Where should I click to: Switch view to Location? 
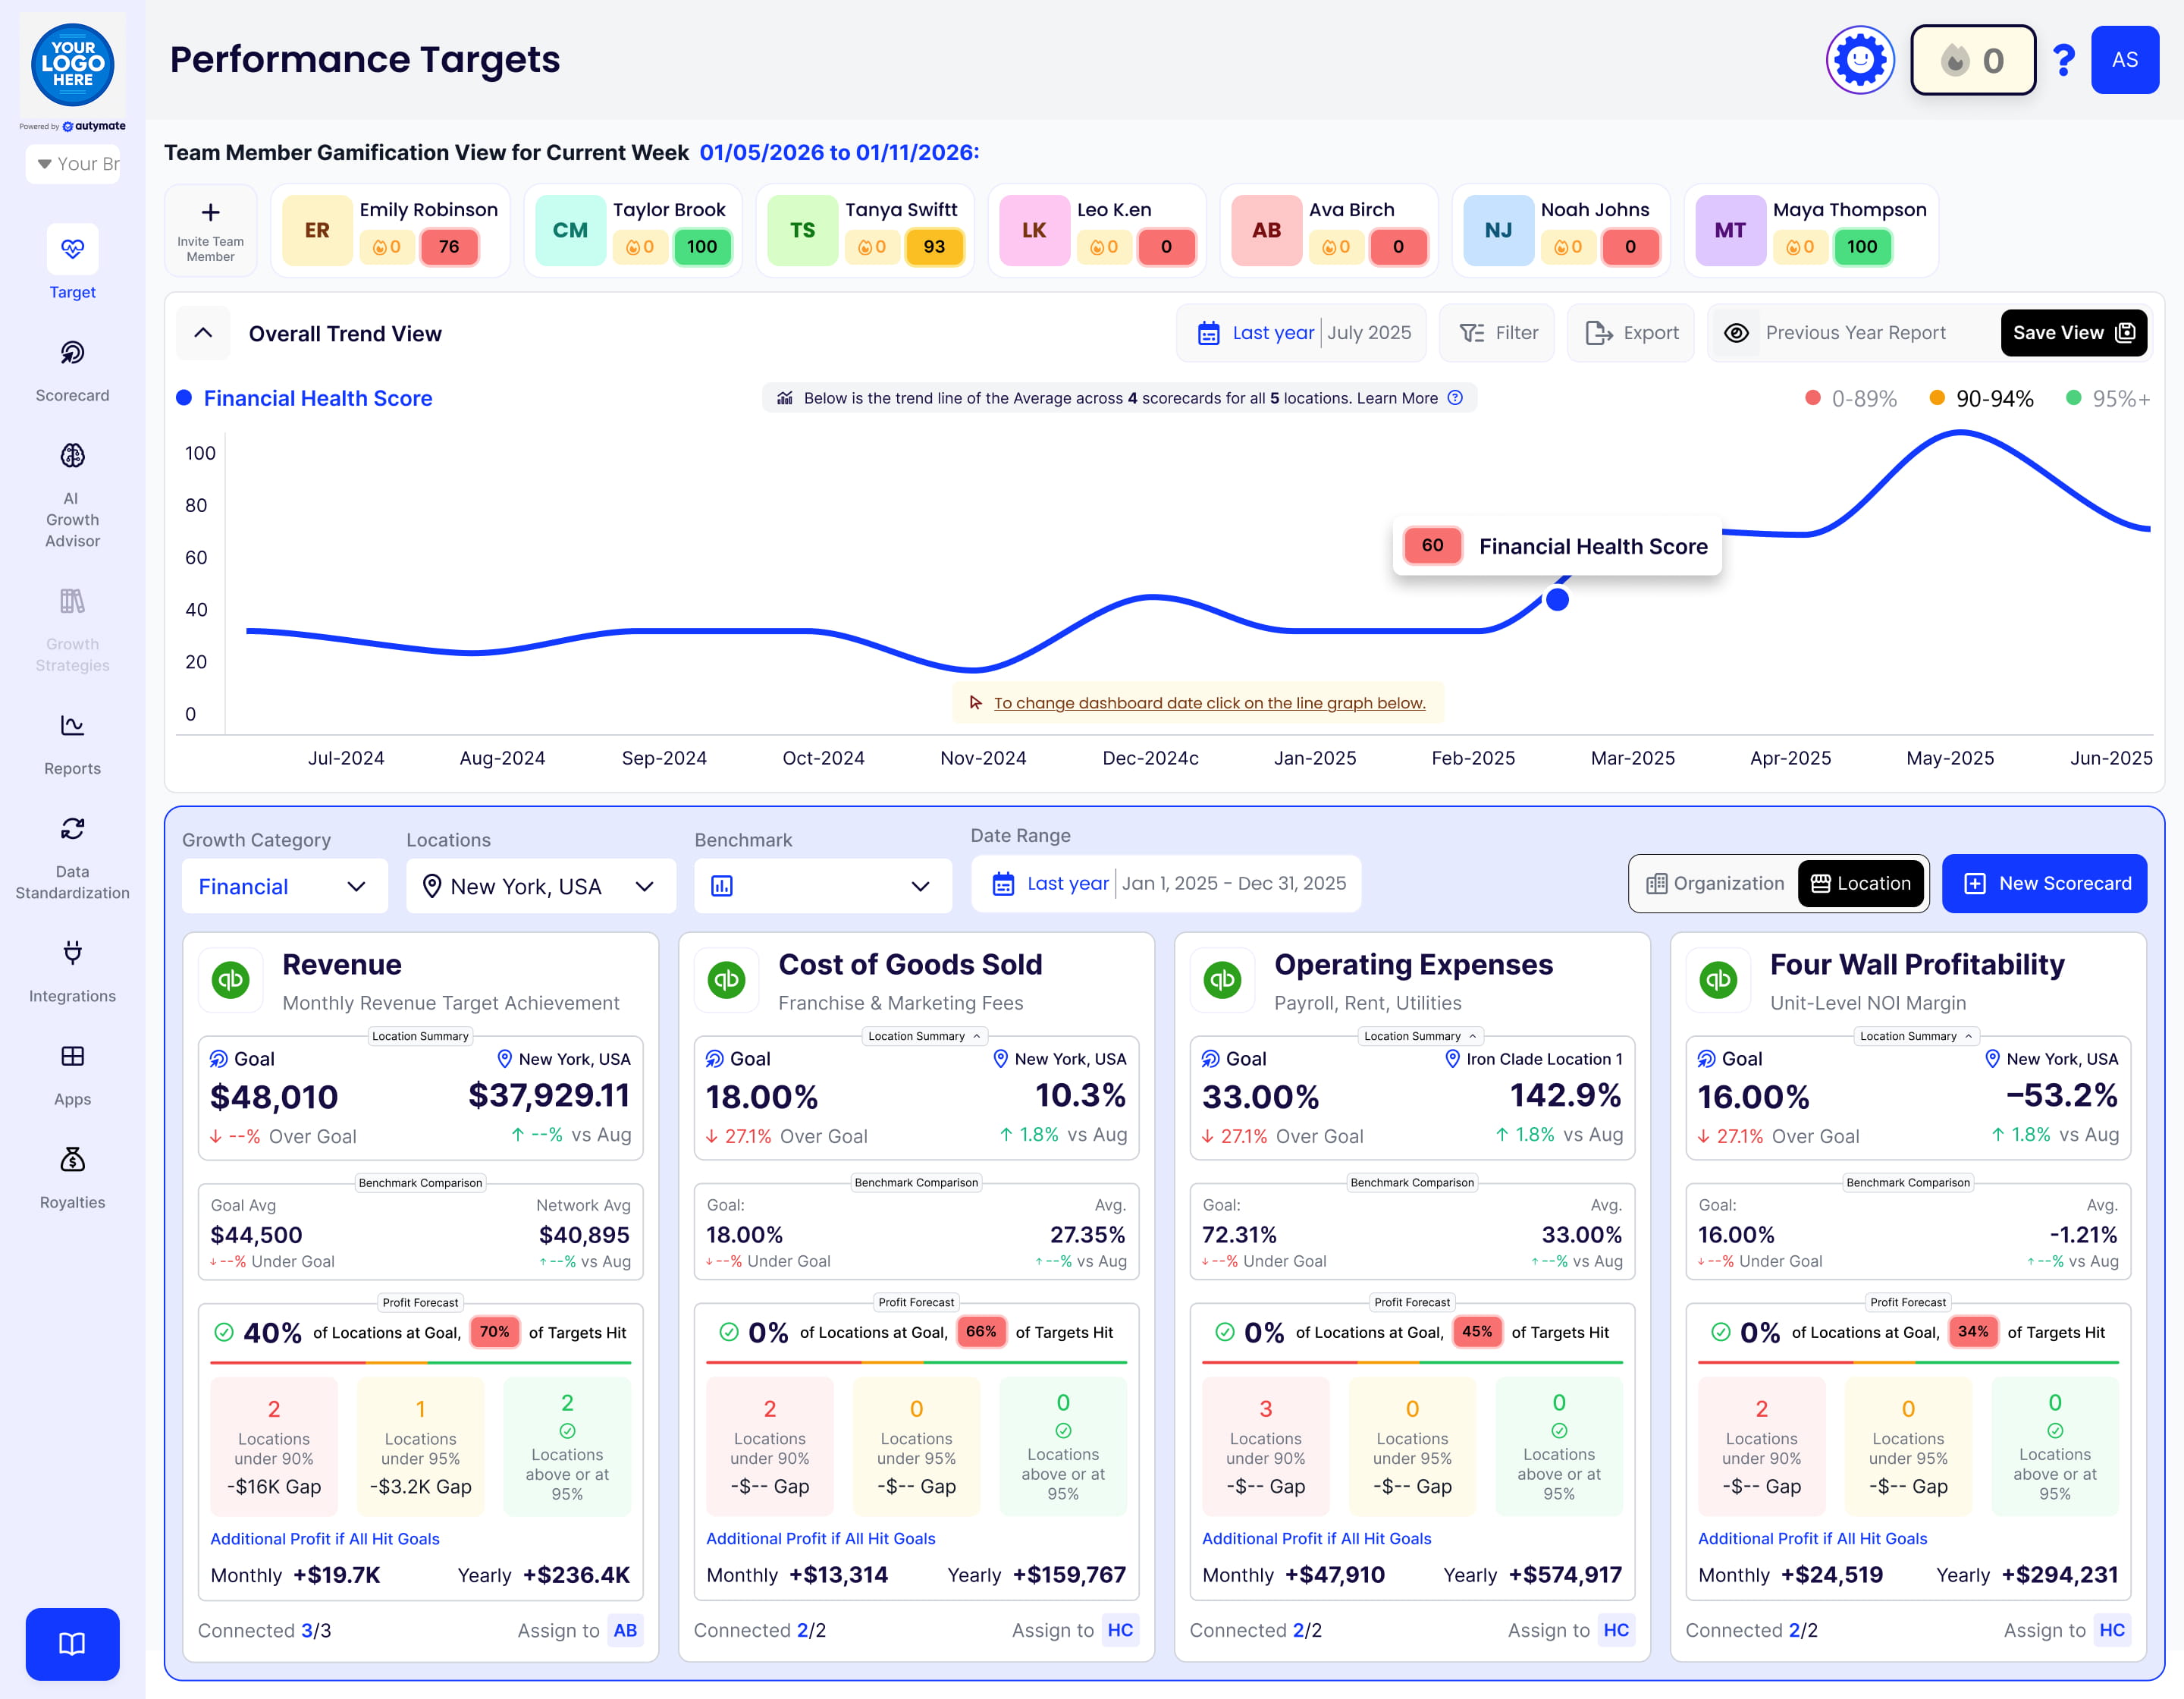[x=1861, y=883]
